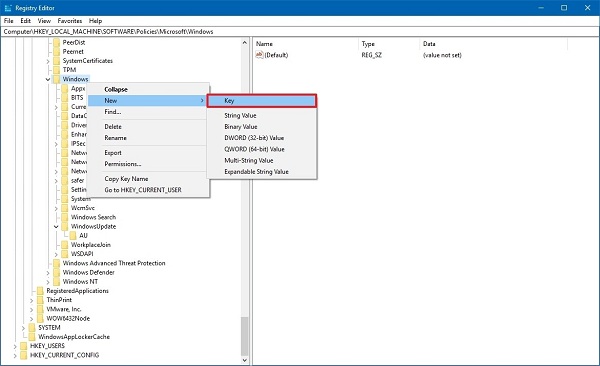Click the registry path address bar
This screenshot has width=600, height=366.
[x=300, y=32]
